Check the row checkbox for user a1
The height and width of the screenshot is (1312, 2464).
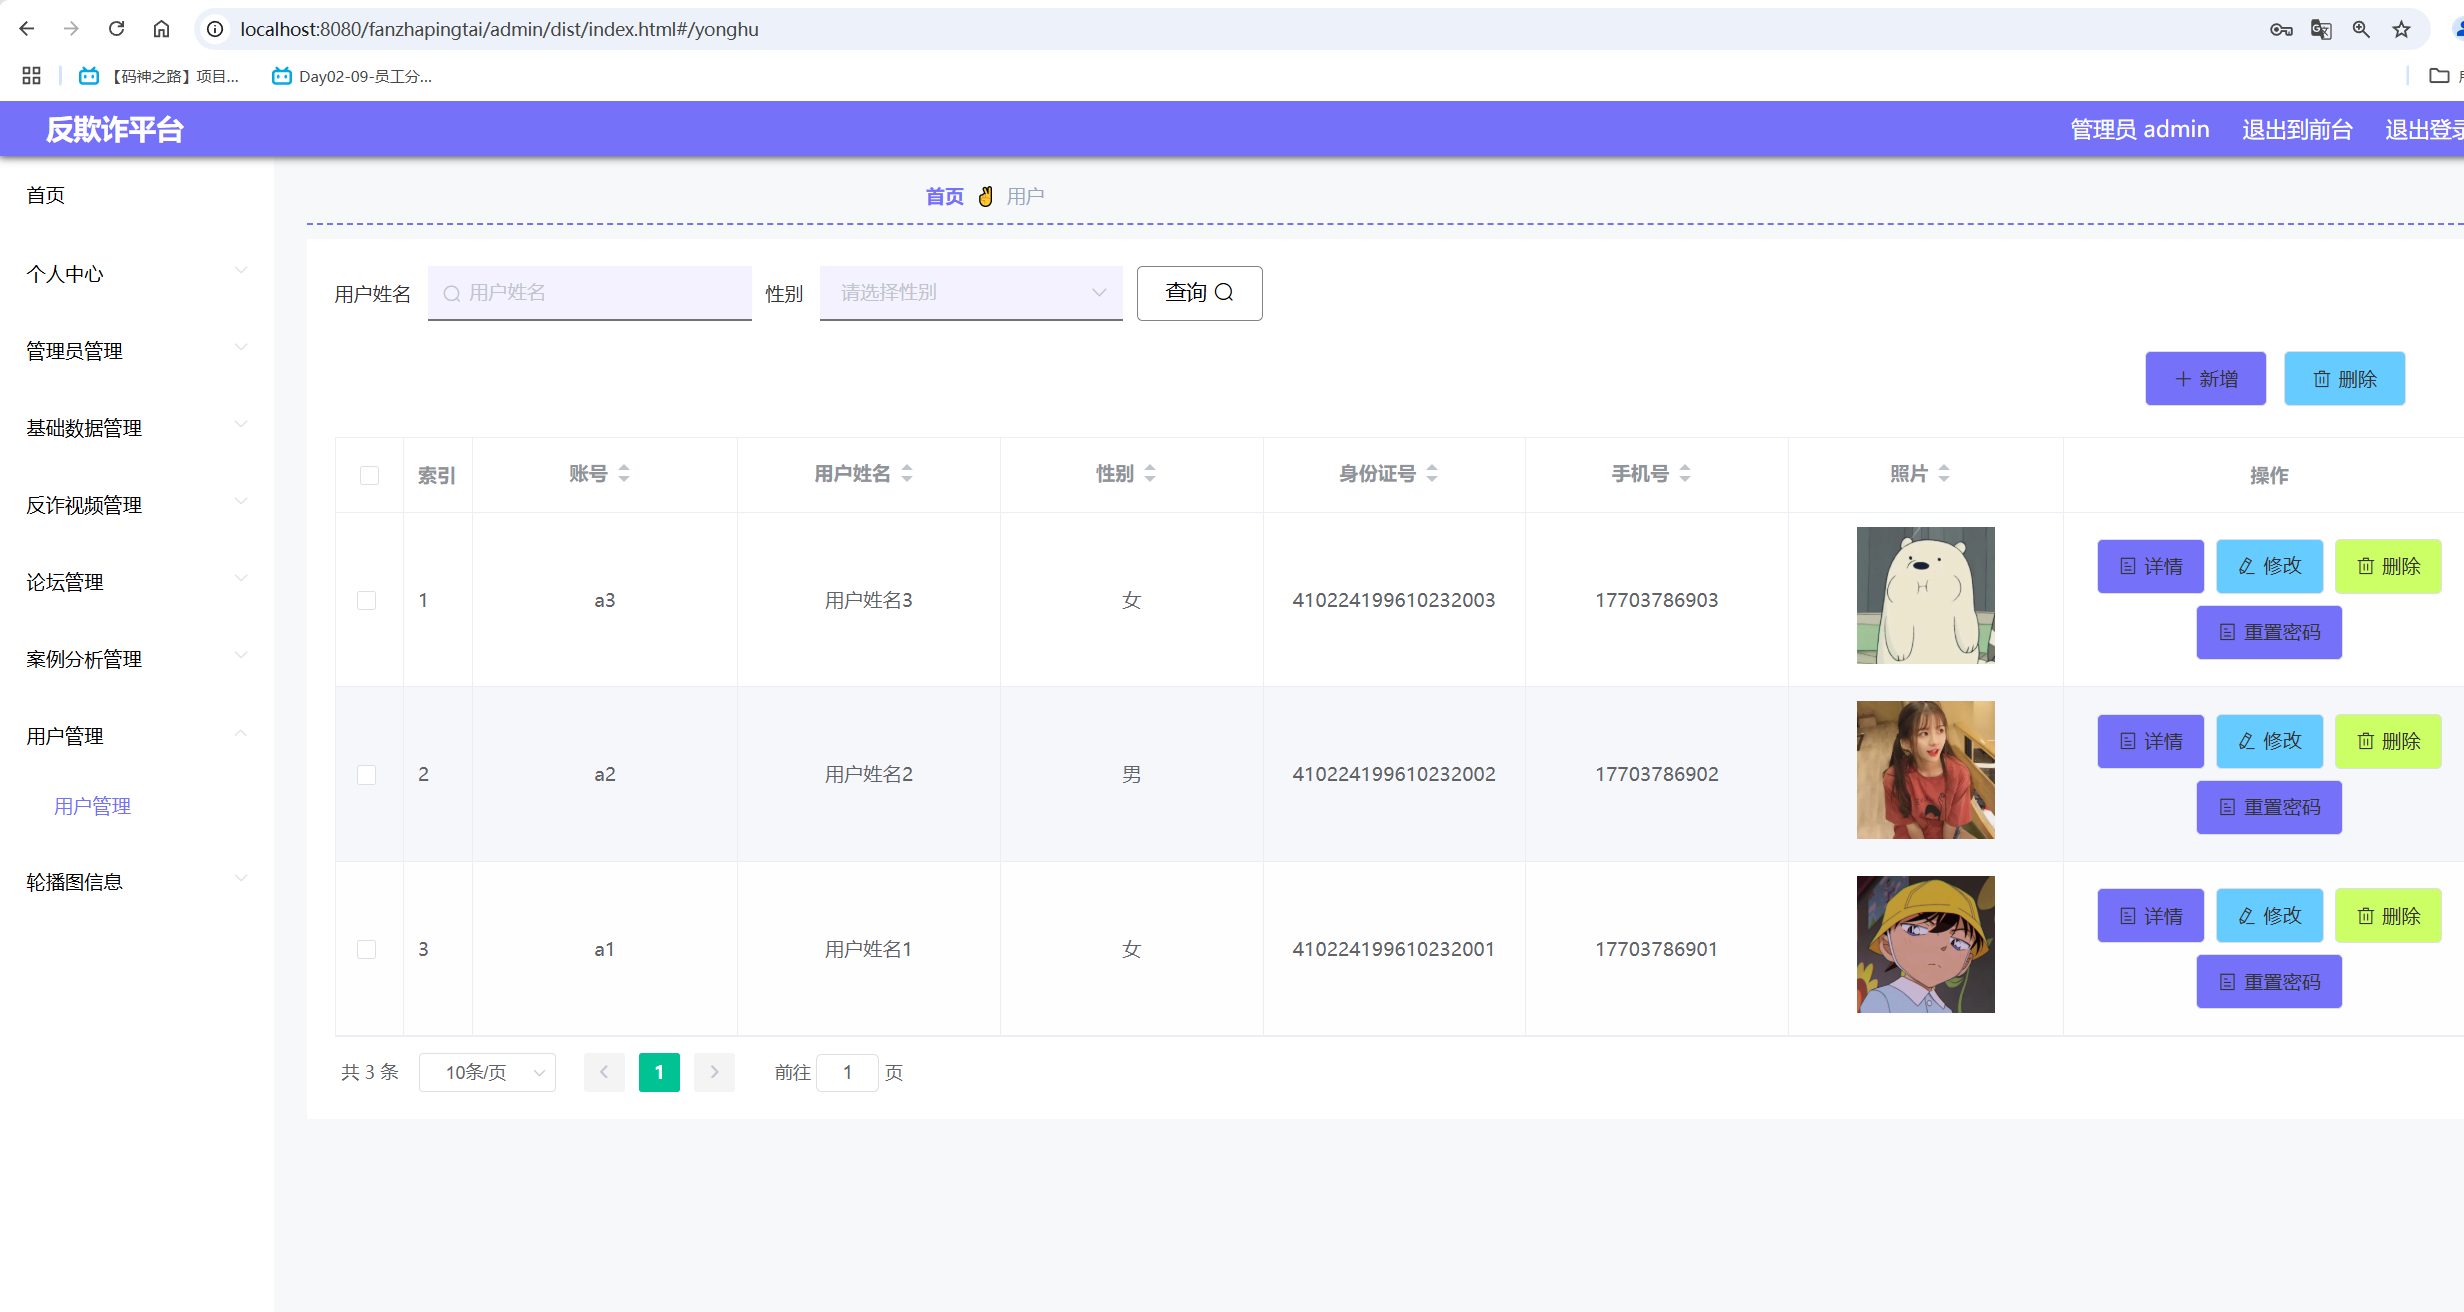pos(367,949)
